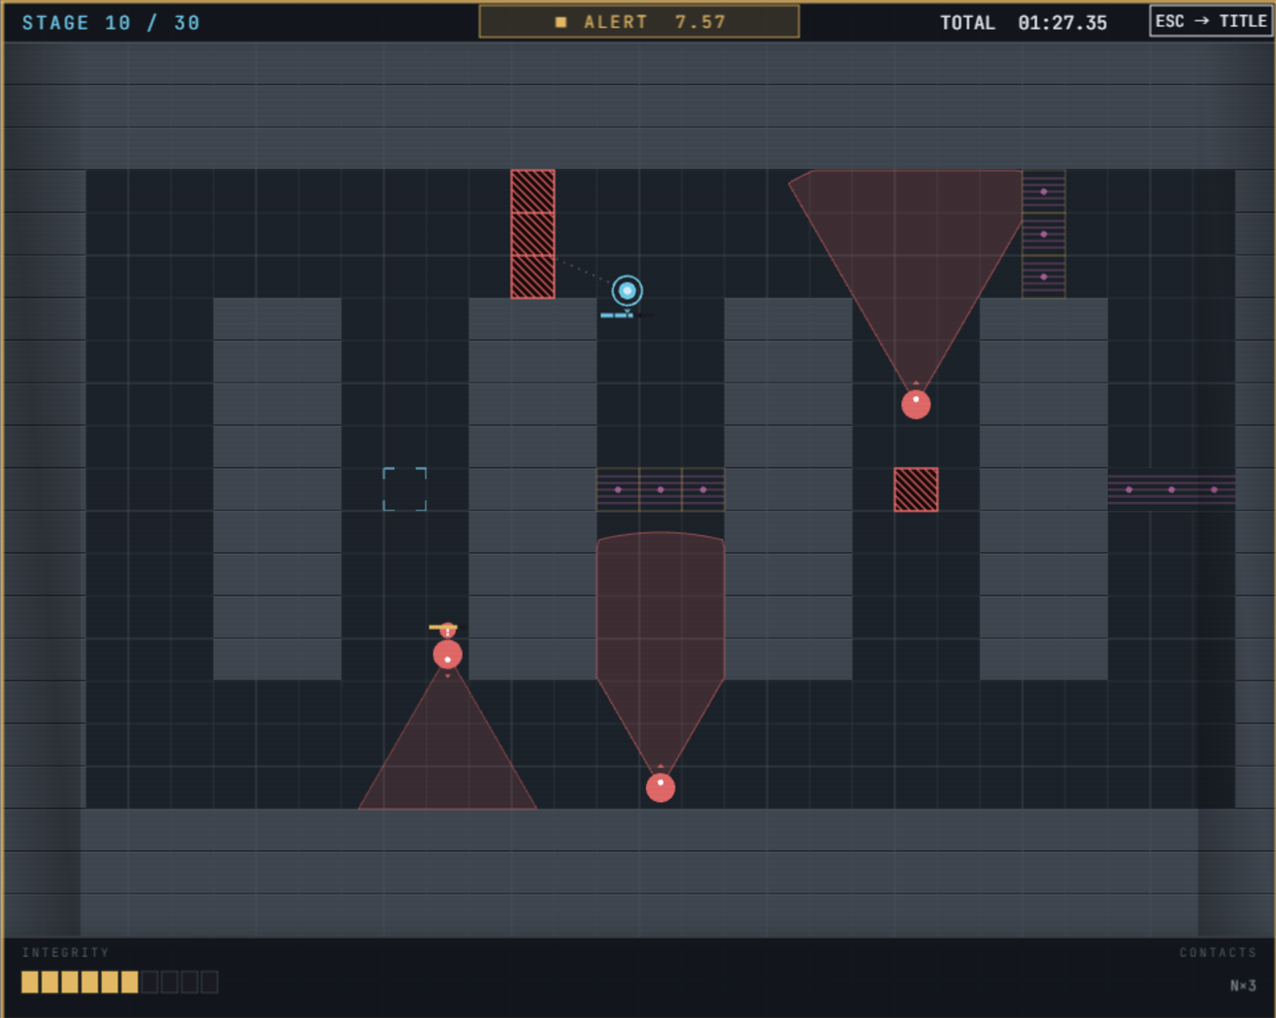Select the dashed blue target bracket square

(x=405, y=489)
